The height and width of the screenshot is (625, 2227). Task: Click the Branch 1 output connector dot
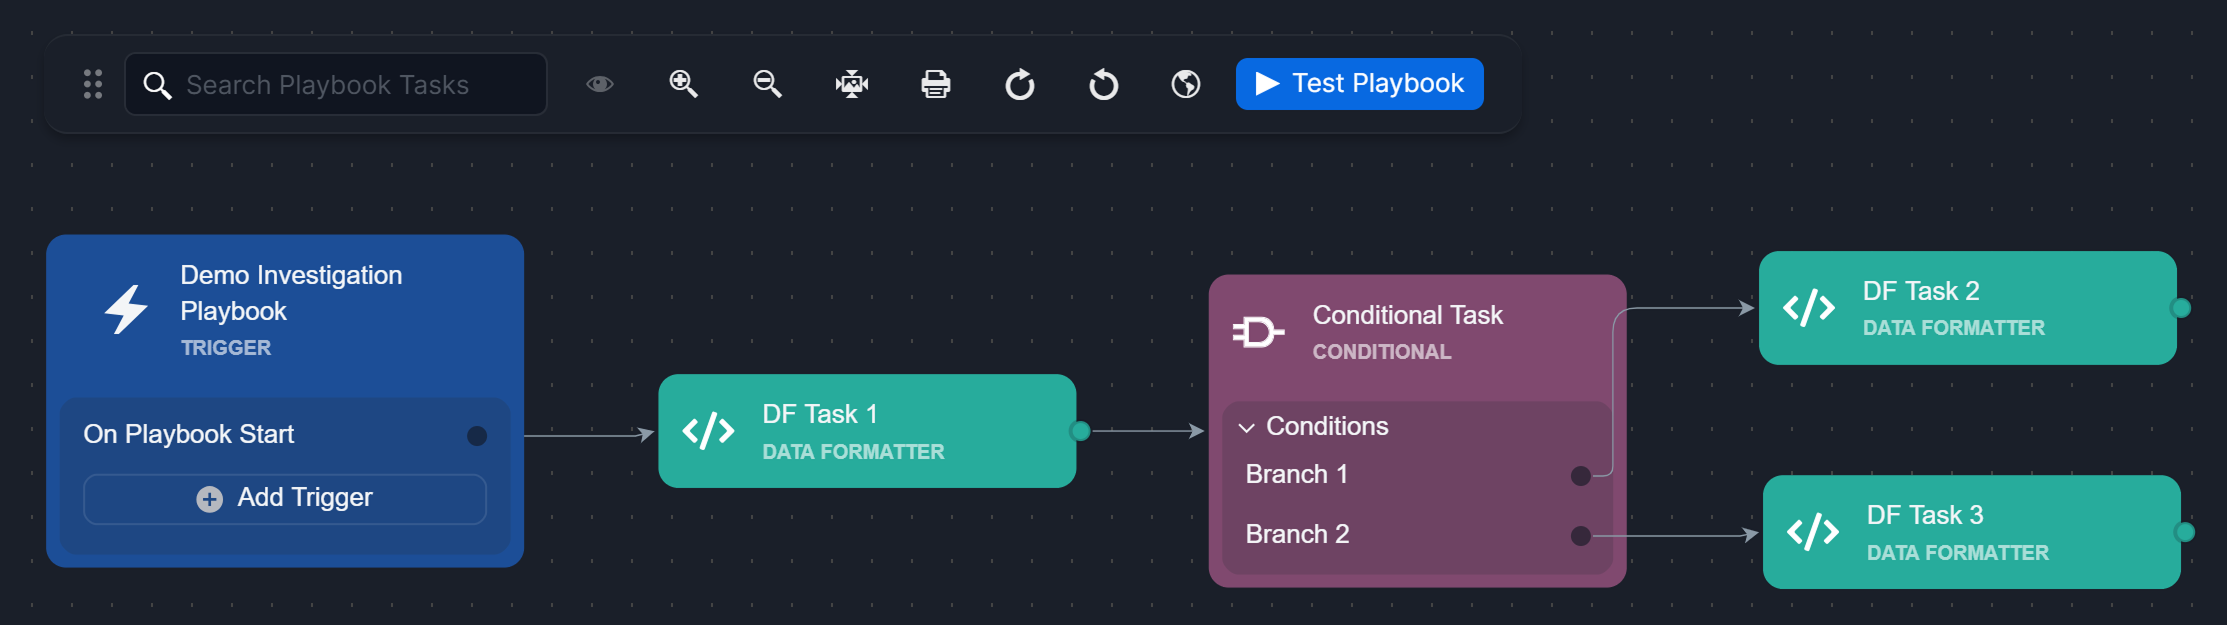(1580, 476)
